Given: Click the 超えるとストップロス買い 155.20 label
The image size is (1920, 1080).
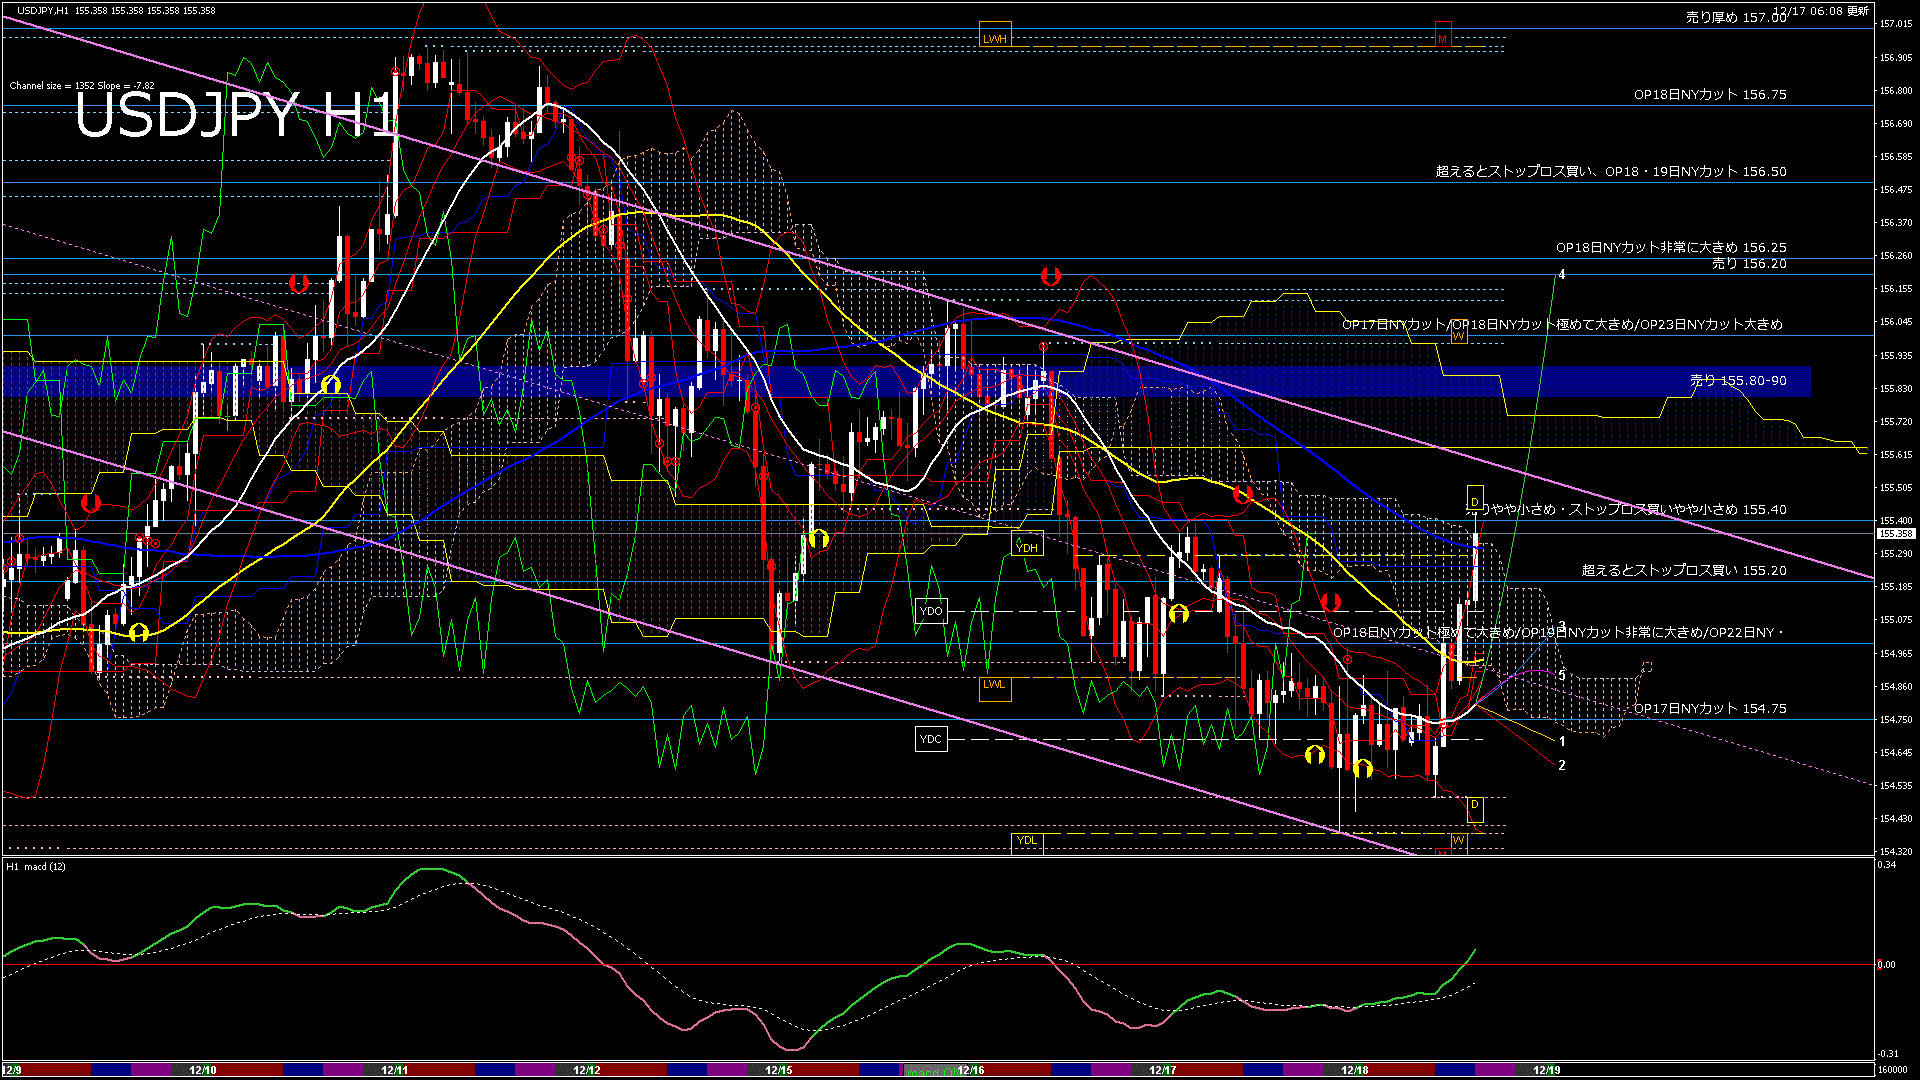Looking at the screenshot, I should click(x=1683, y=570).
